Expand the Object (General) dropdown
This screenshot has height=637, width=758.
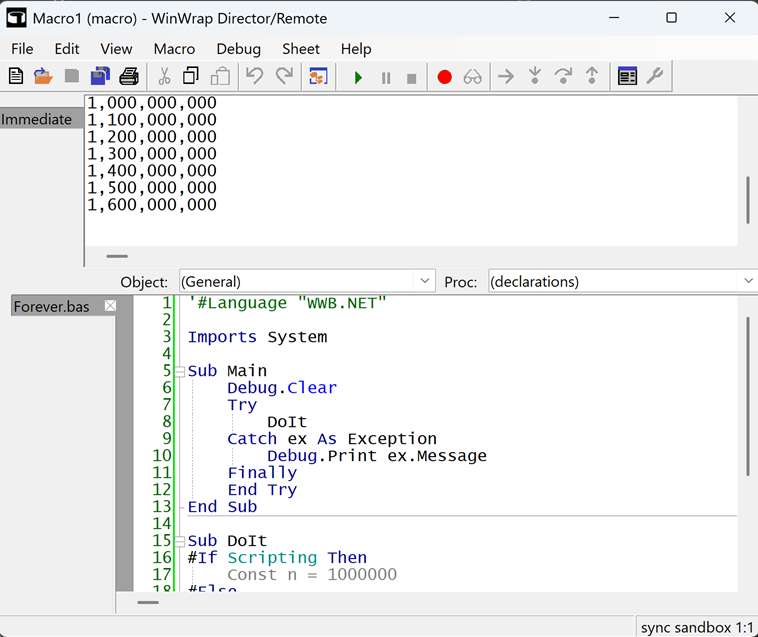(x=425, y=281)
